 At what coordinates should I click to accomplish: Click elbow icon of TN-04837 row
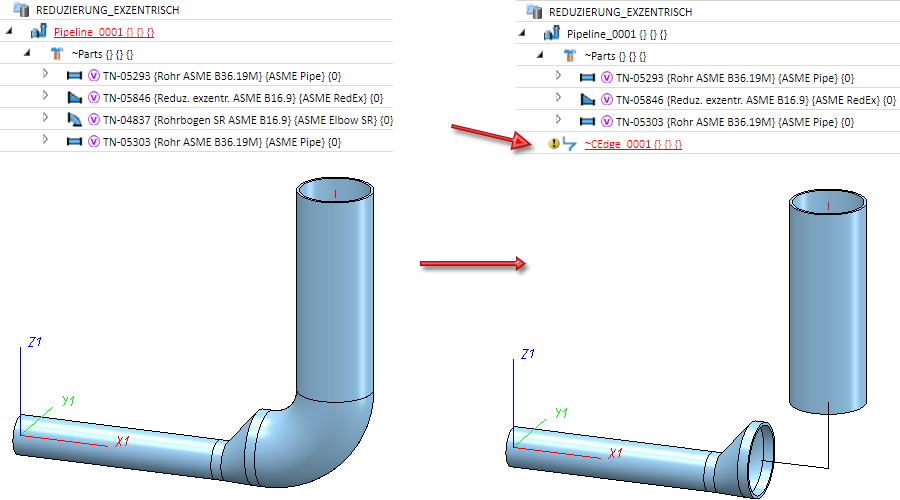pyautogui.click(x=75, y=119)
